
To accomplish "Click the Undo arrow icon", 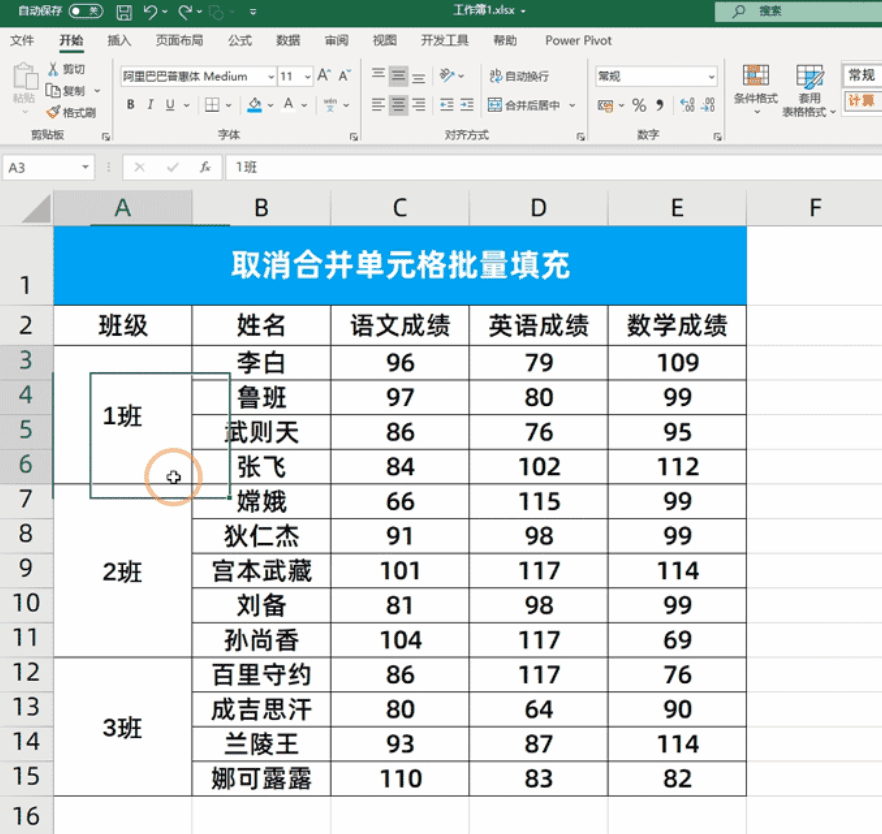I will (x=150, y=12).
